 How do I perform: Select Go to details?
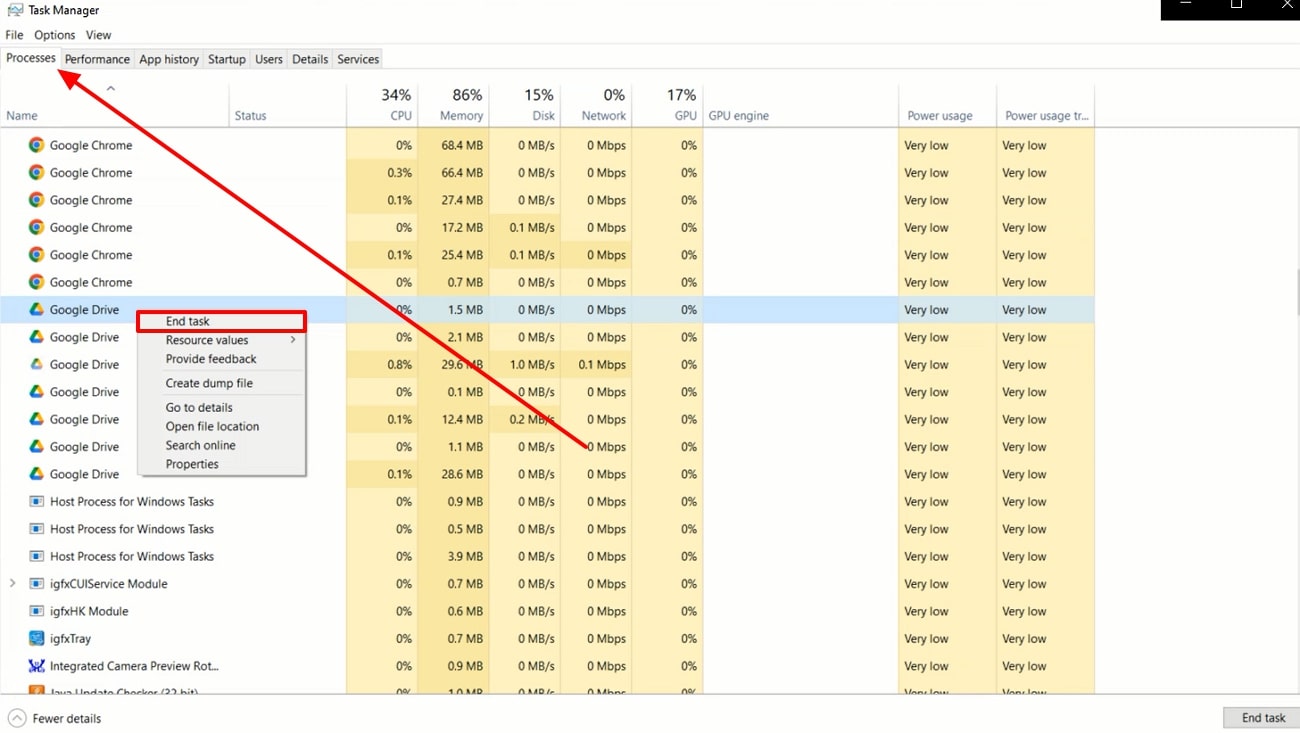point(220,407)
